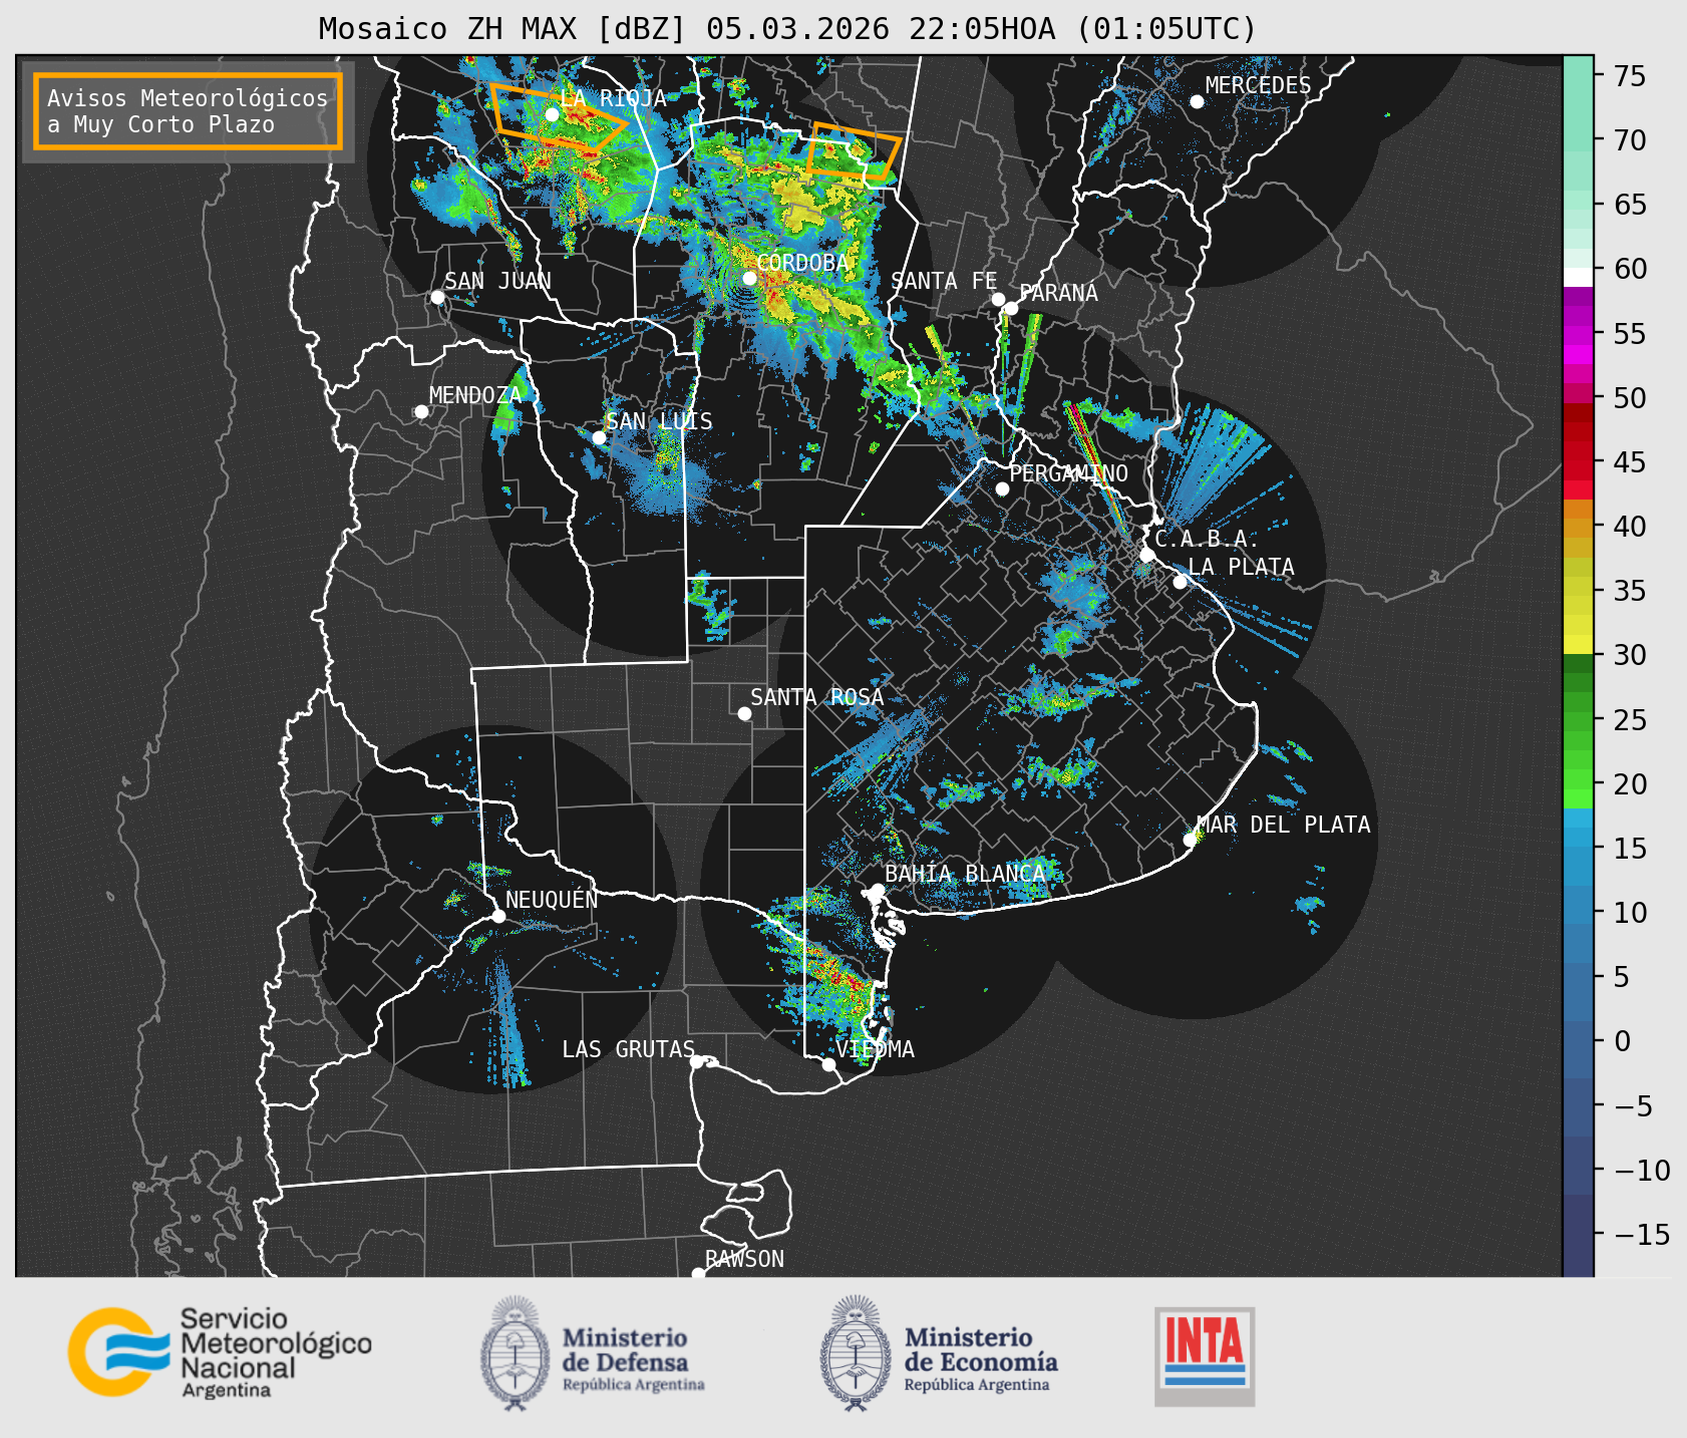Click the MAR DEL PLATA label text
This screenshot has width=1687, height=1438.
[x=1283, y=825]
